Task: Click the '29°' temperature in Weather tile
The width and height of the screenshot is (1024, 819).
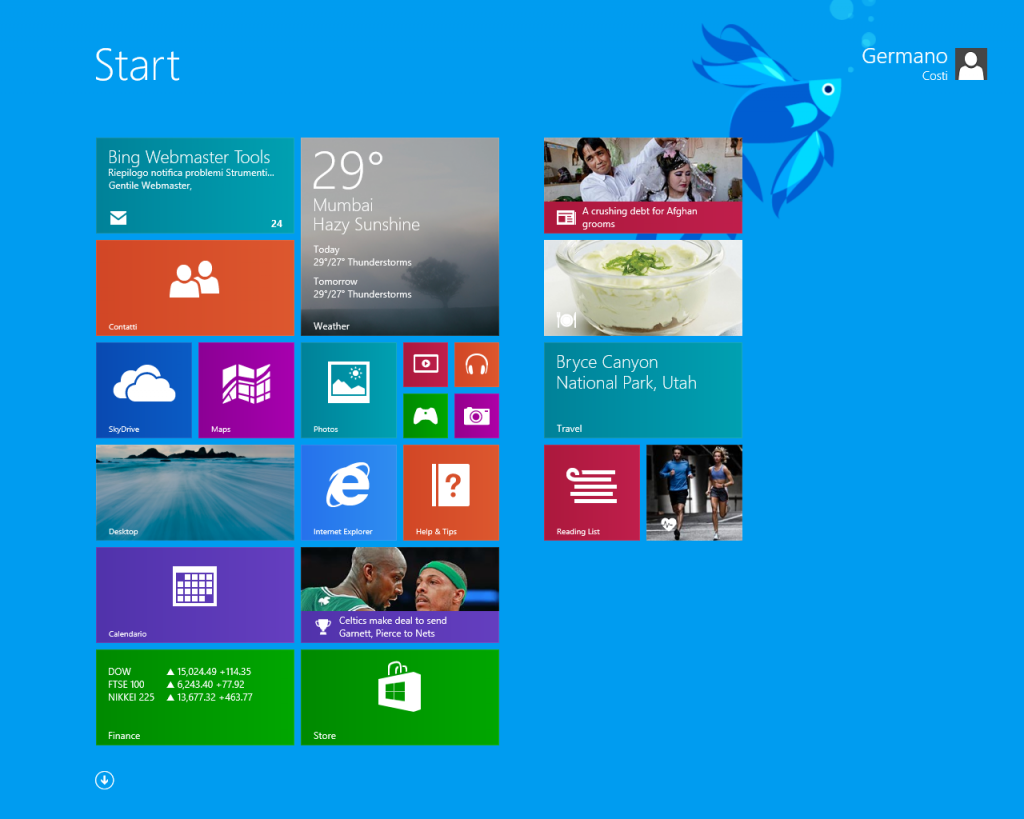Action: click(347, 170)
